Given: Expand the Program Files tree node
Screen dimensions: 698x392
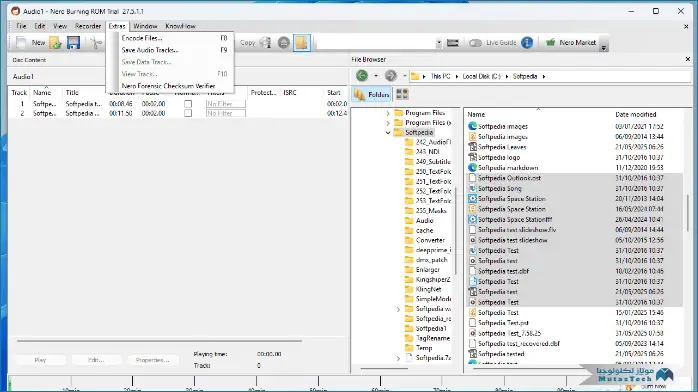Looking at the screenshot, I should tap(388, 113).
